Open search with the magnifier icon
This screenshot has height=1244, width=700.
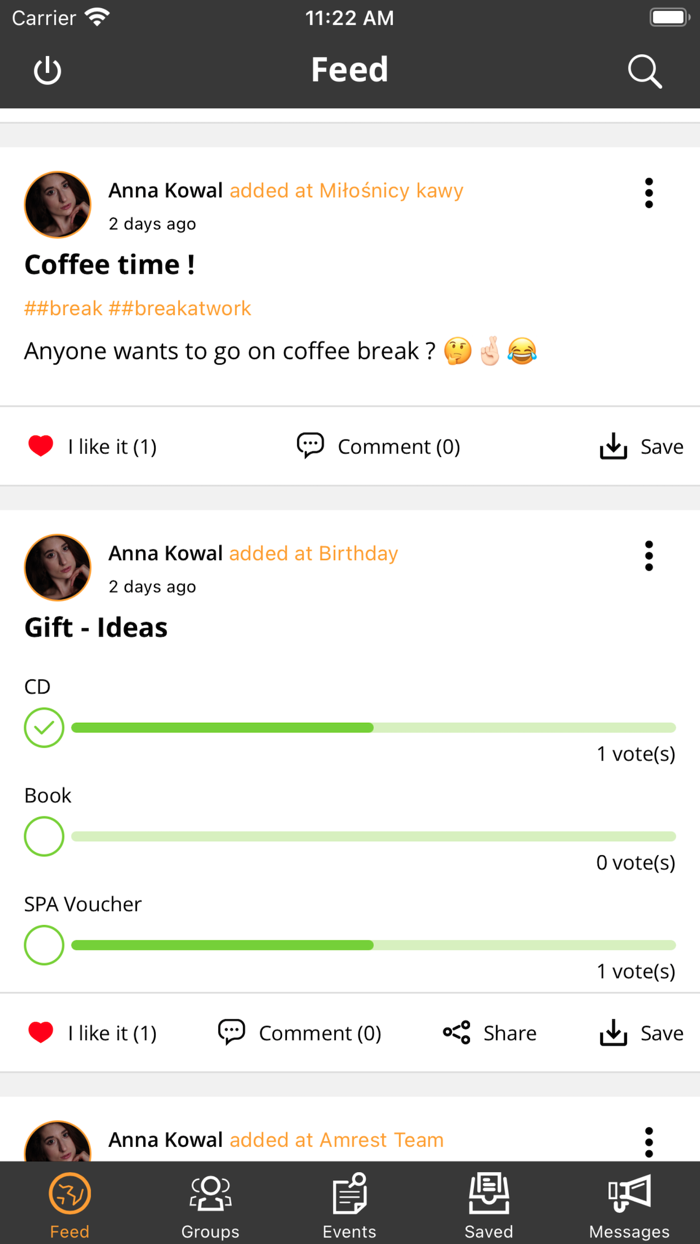644,71
